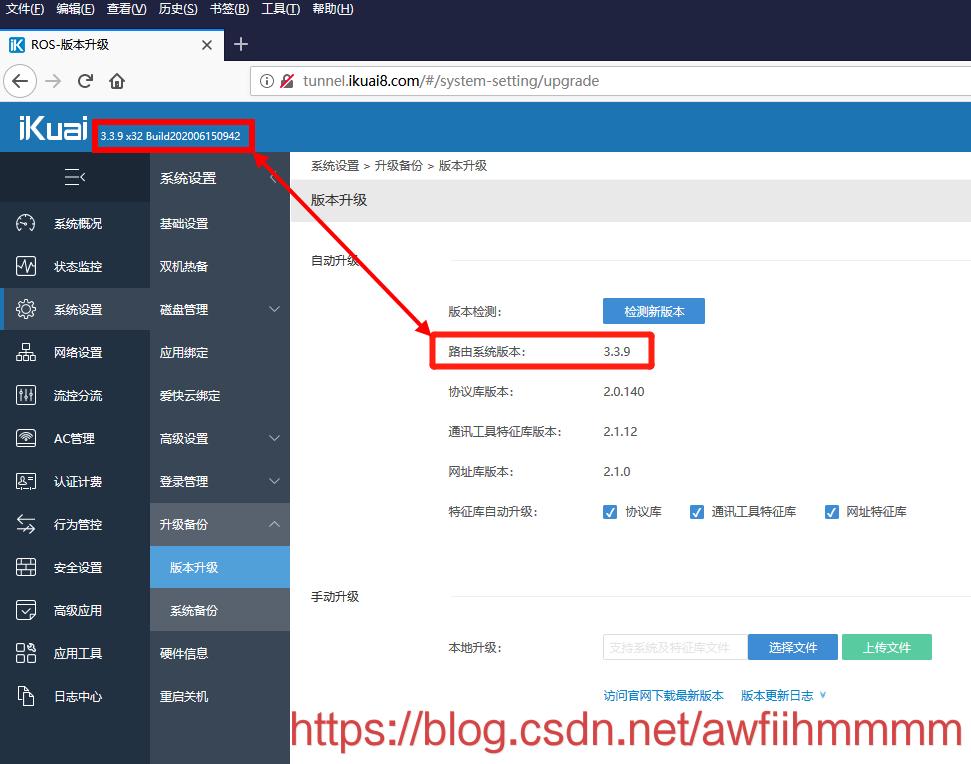
Task: Open the 书签(B) menu
Action: tap(229, 9)
